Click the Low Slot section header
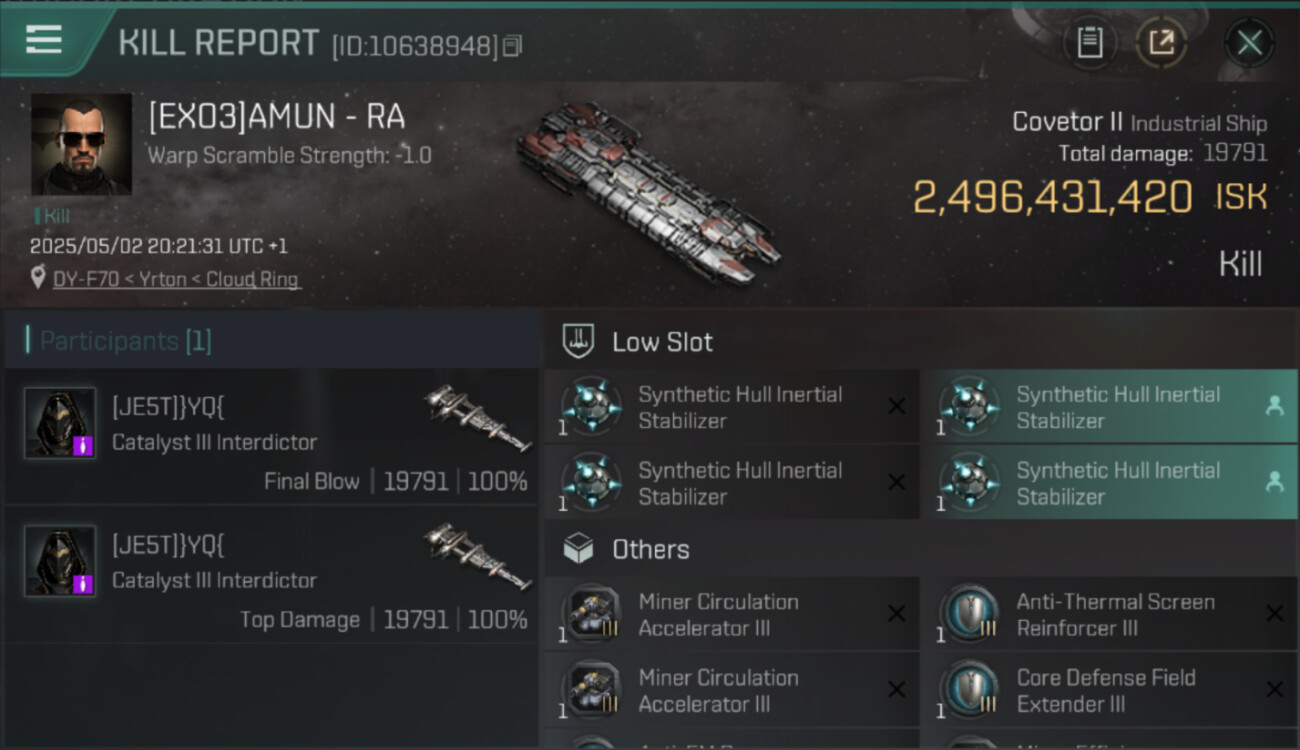1300x750 pixels. point(662,342)
